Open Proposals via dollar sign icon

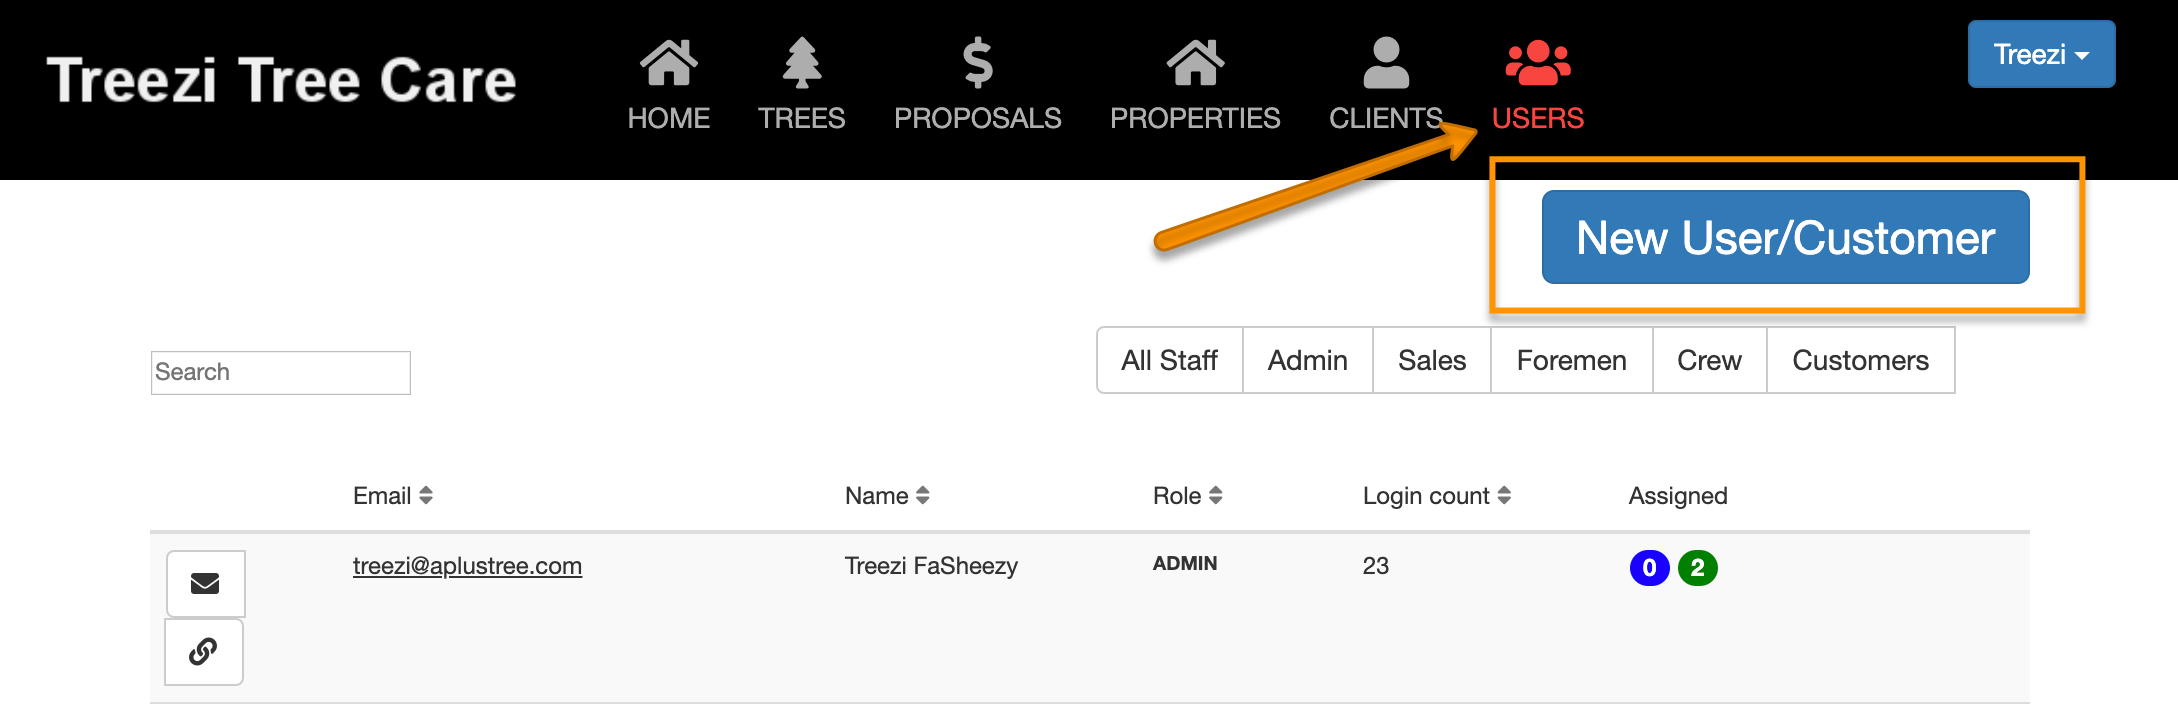(x=977, y=62)
